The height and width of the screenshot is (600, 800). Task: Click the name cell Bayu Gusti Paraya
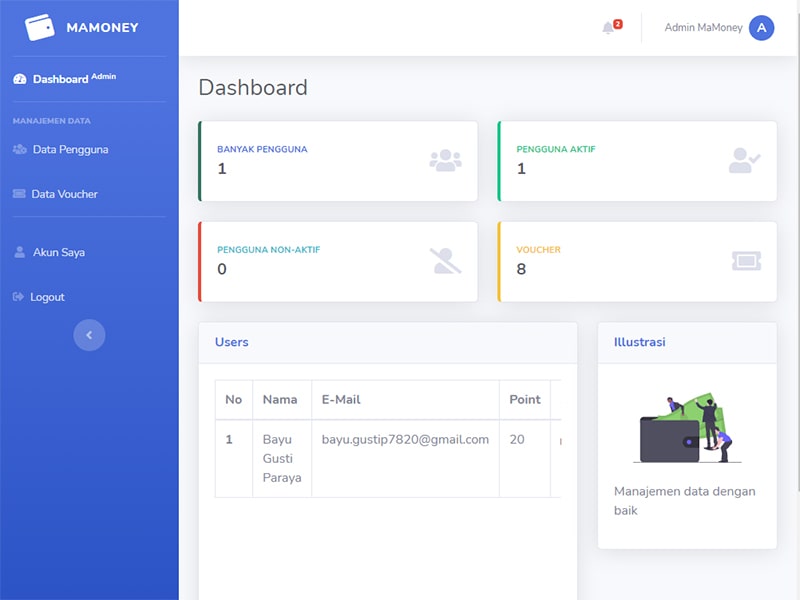282,459
